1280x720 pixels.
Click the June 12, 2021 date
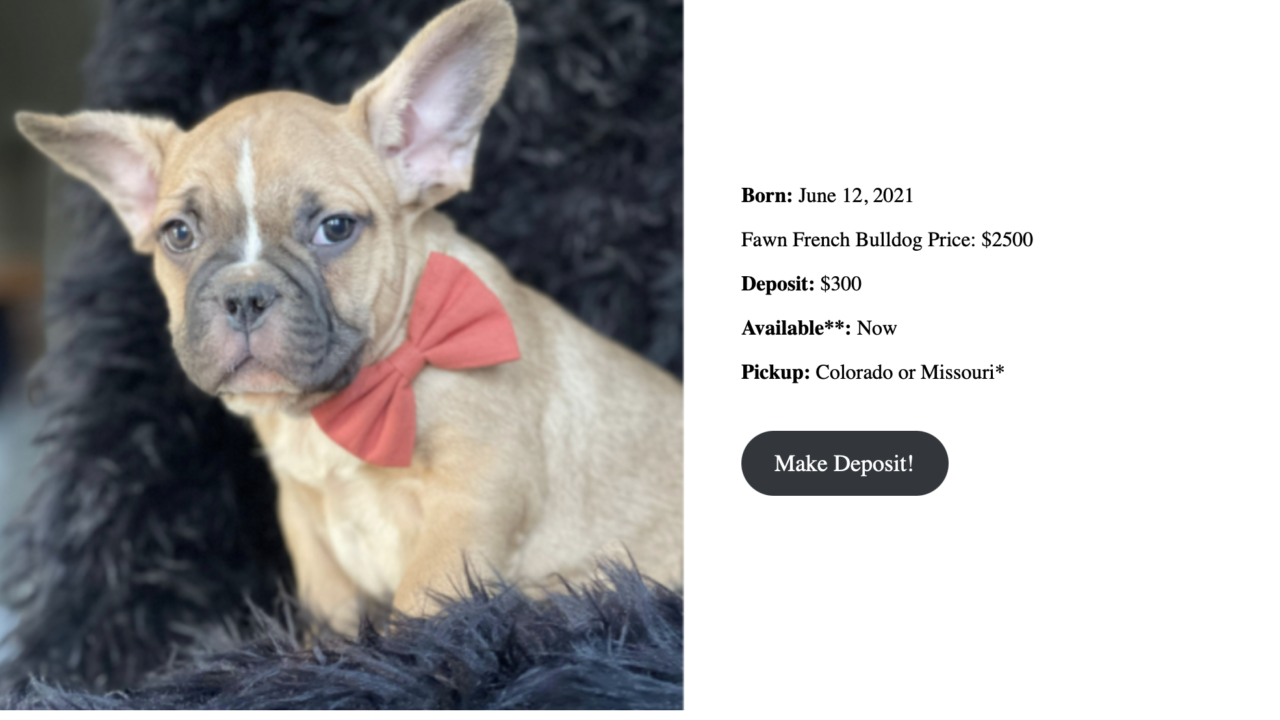pos(855,195)
